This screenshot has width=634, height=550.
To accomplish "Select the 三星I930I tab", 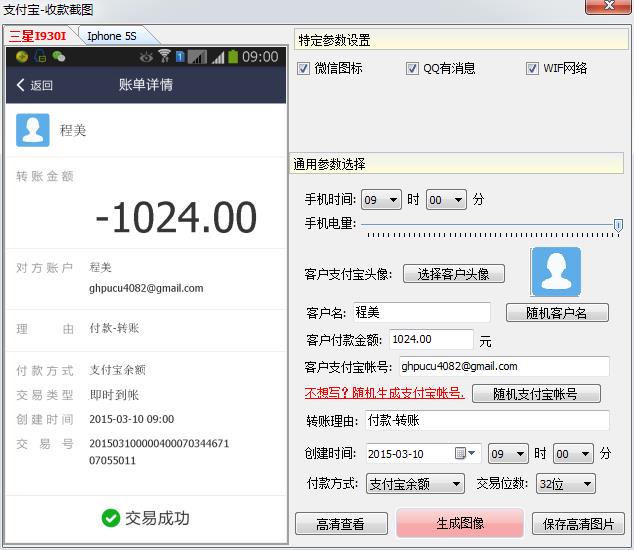I will click(38, 36).
